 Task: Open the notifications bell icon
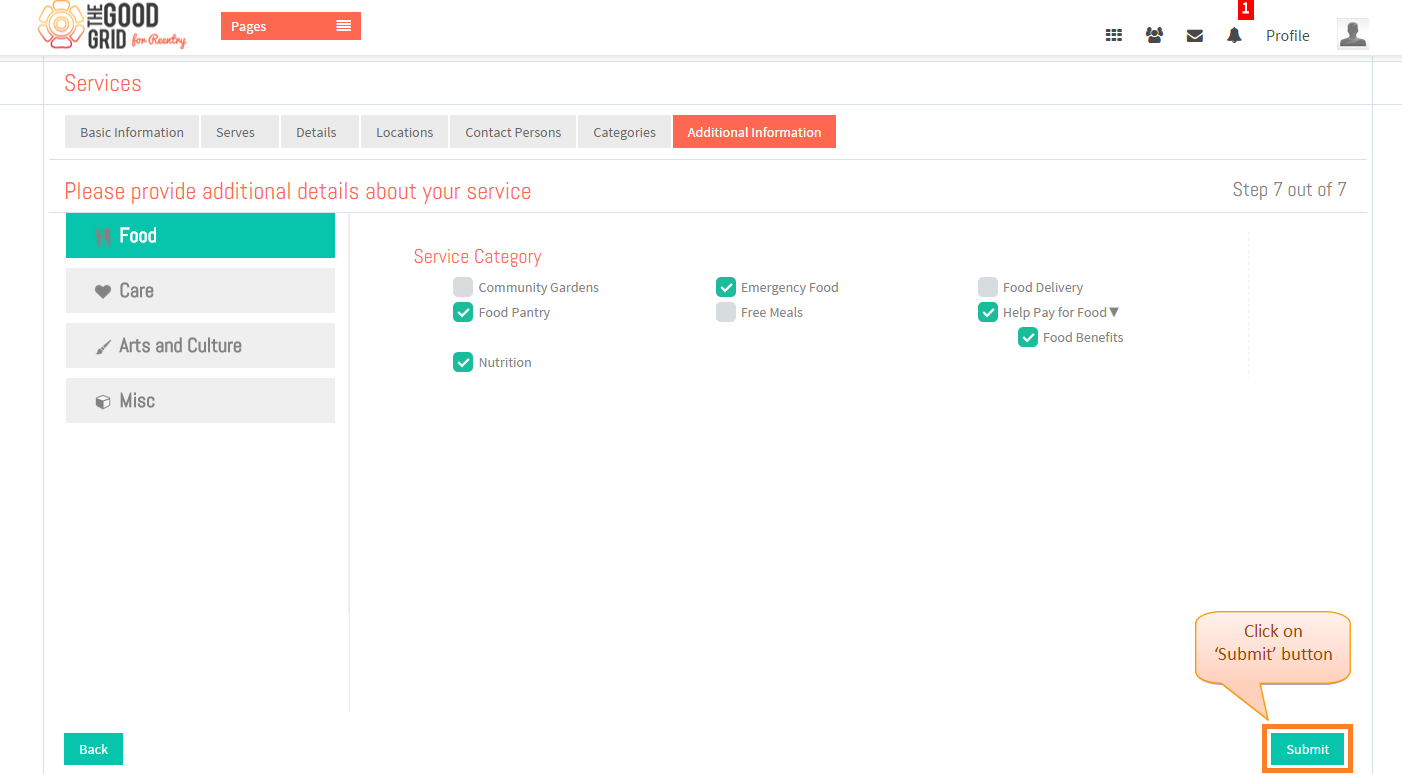(x=1234, y=35)
